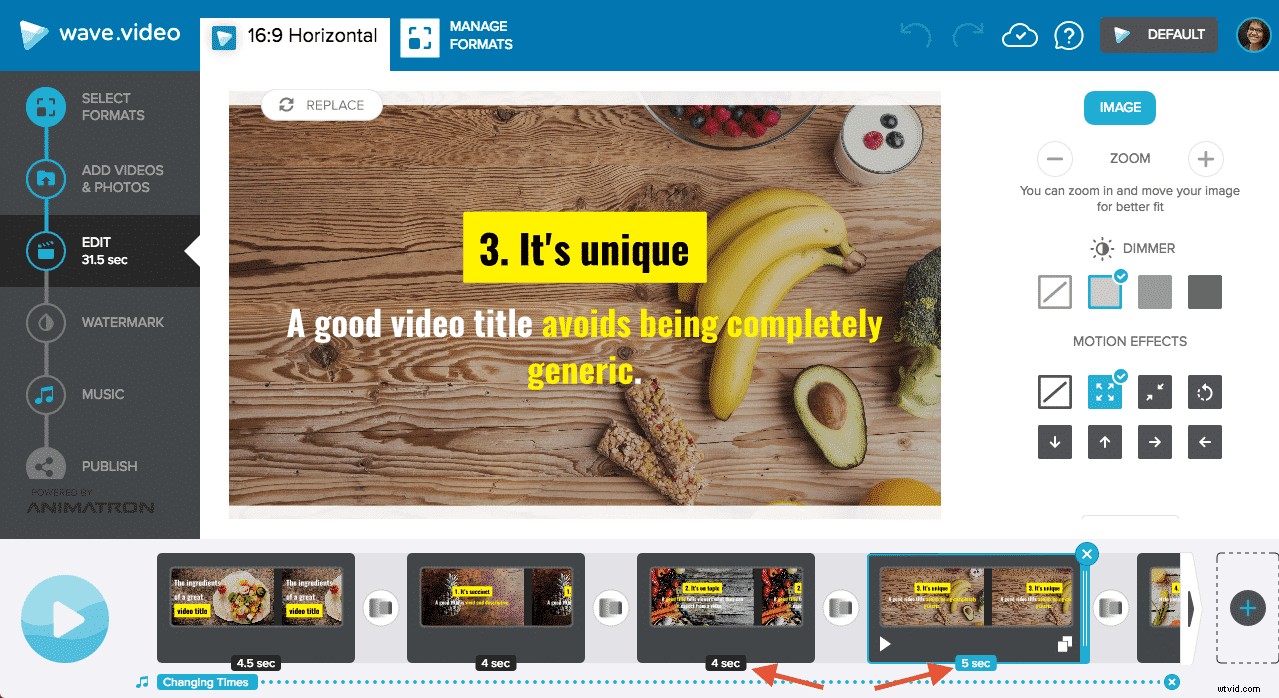
Task: Open the help menu
Action: [x=1068, y=34]
